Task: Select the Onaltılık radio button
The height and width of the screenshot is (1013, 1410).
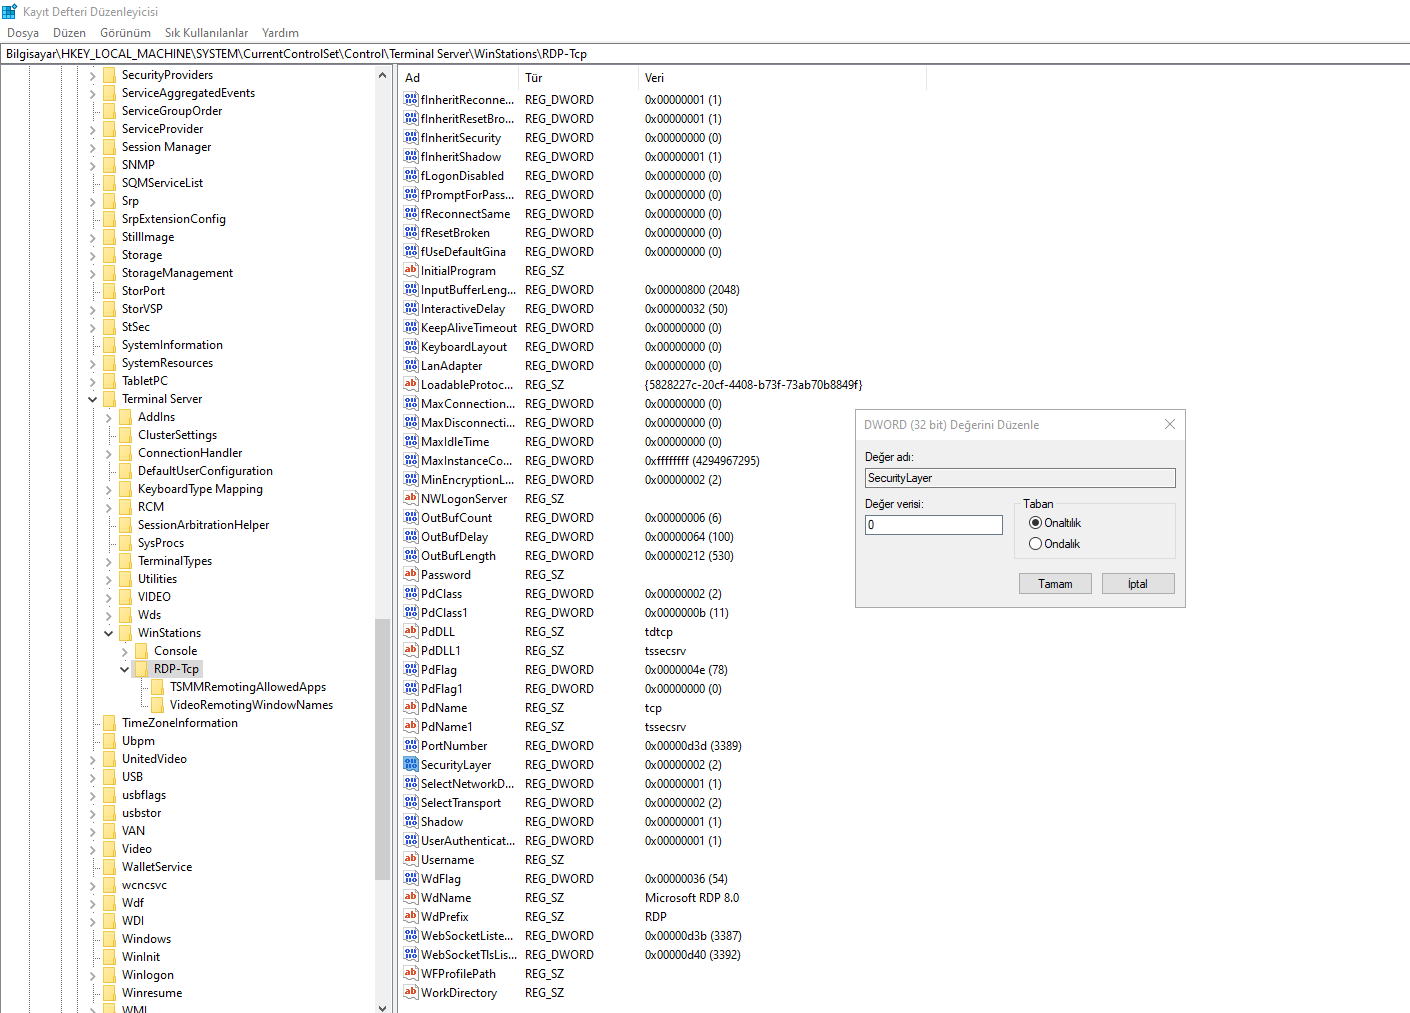Action: pos(1035,523)
